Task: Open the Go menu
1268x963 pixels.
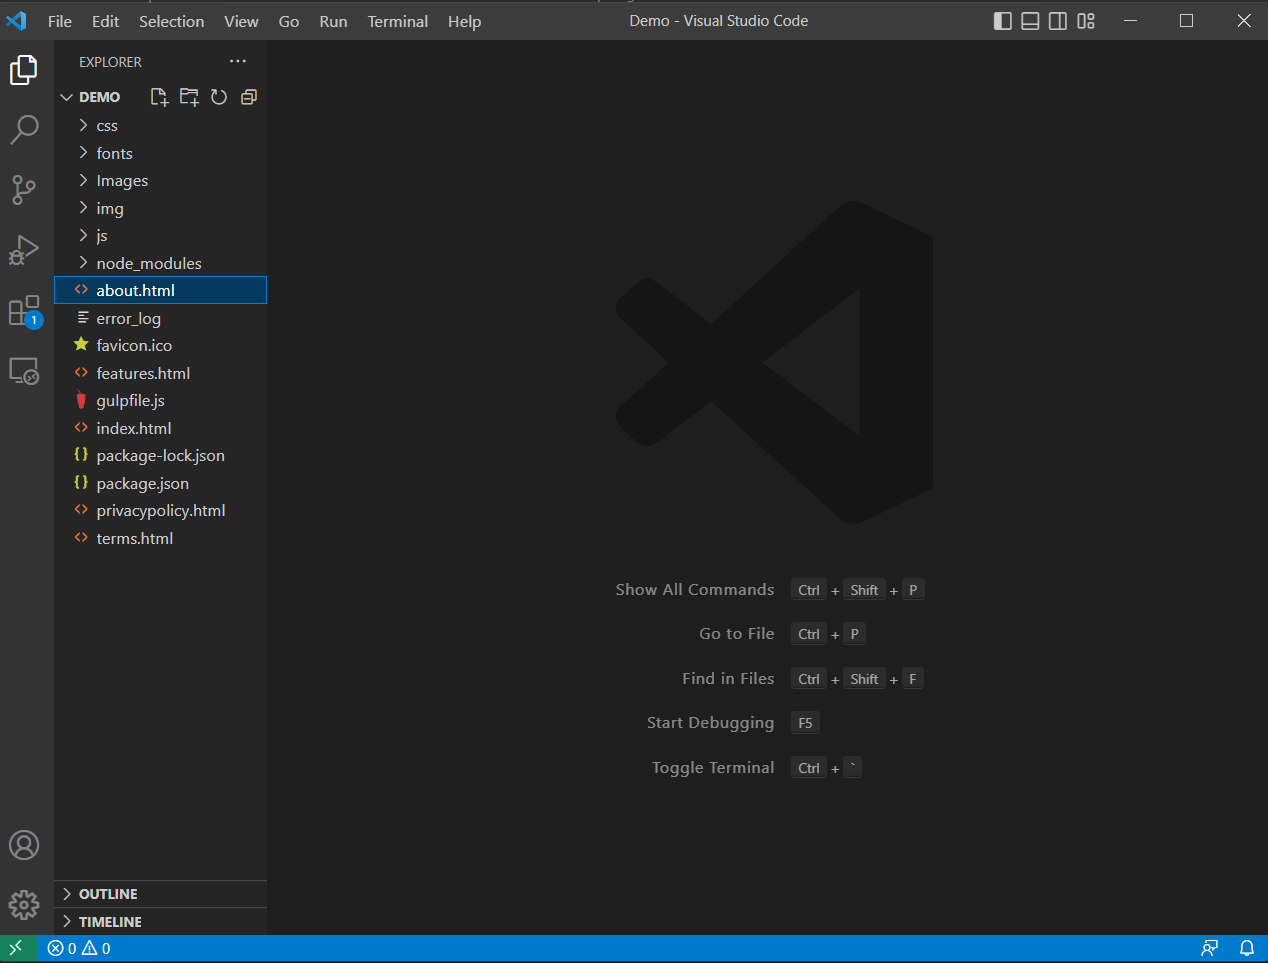Action: (289, 21)
